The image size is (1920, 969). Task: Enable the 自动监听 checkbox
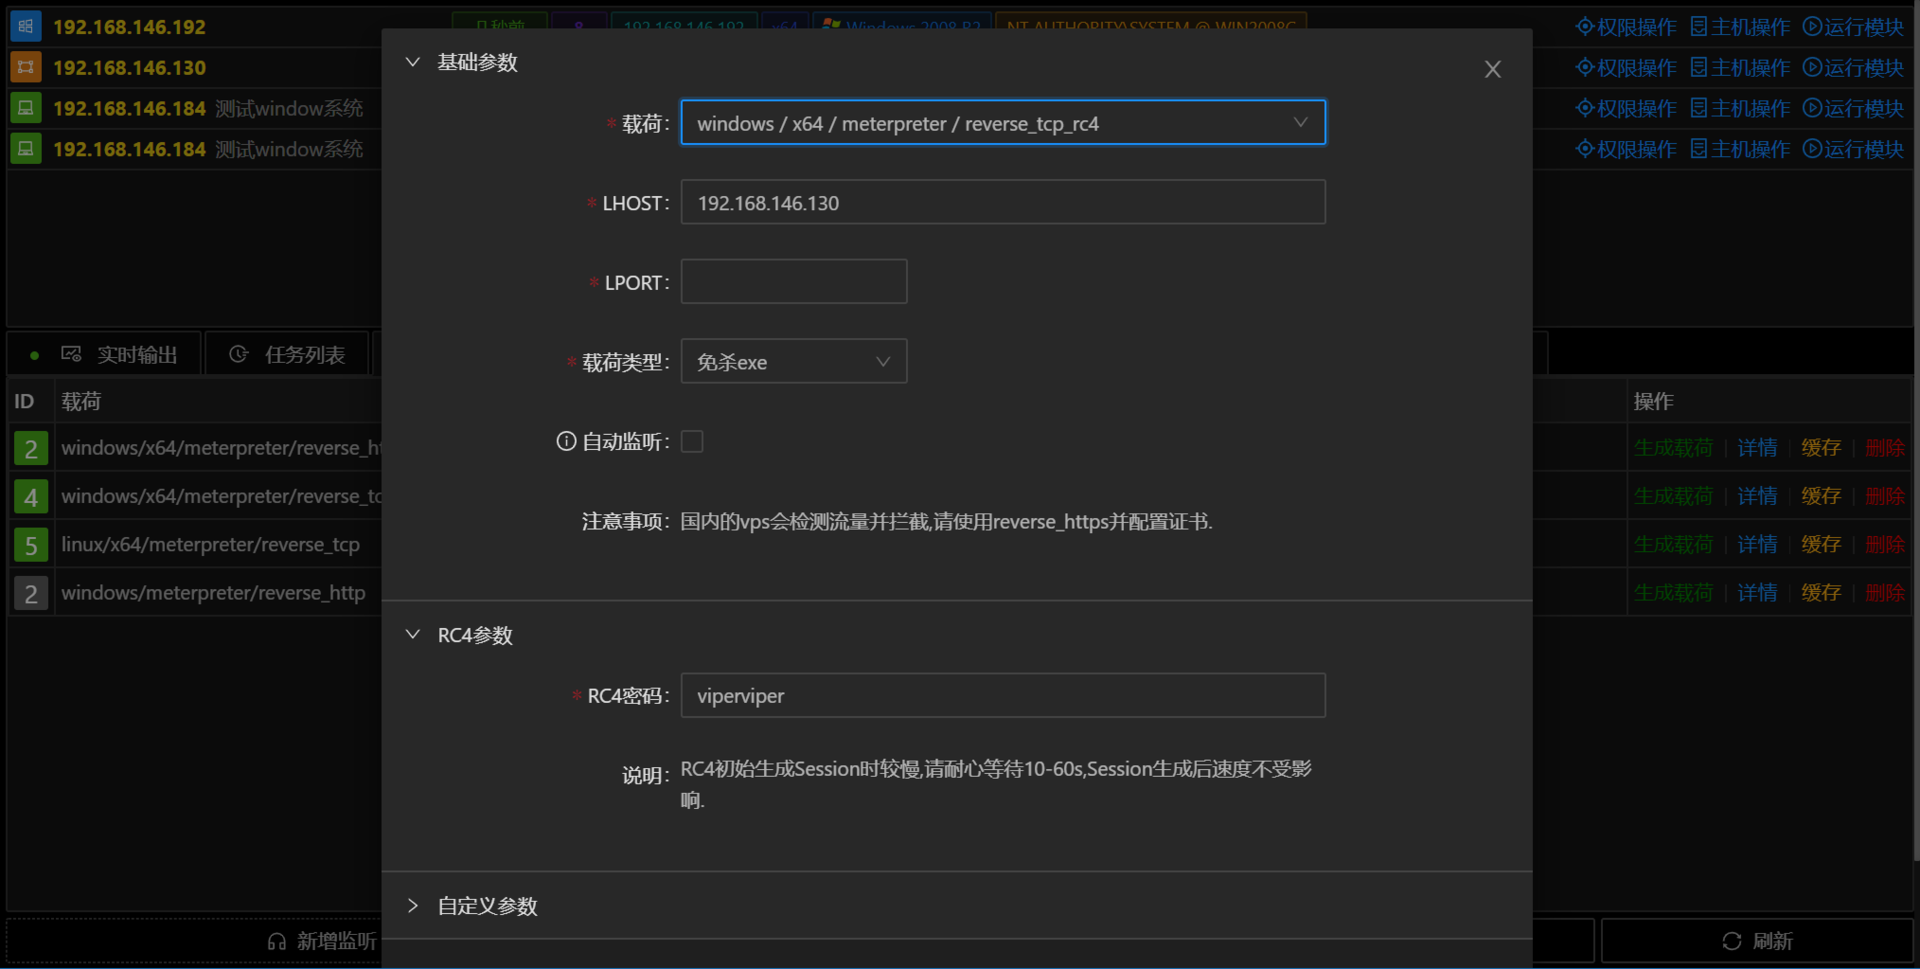tap(691, 441)
